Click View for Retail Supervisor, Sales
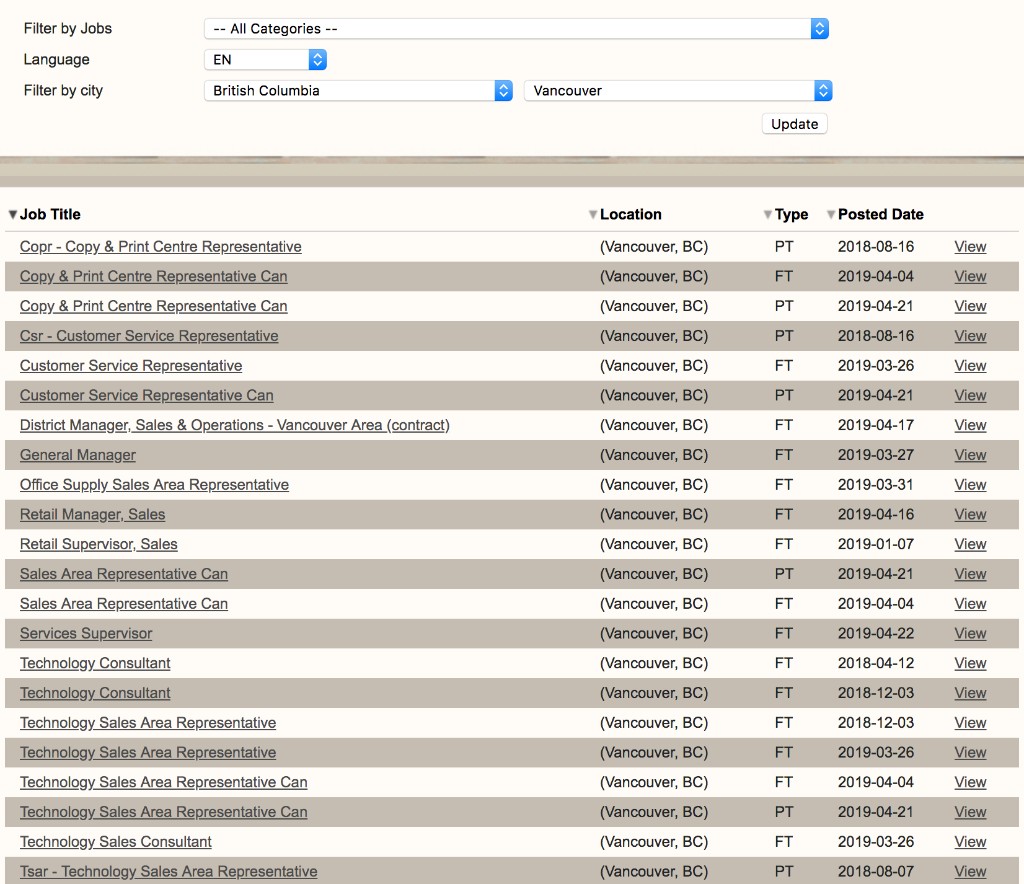Viewport: 1024px width, 884px height. coord(970,545)
